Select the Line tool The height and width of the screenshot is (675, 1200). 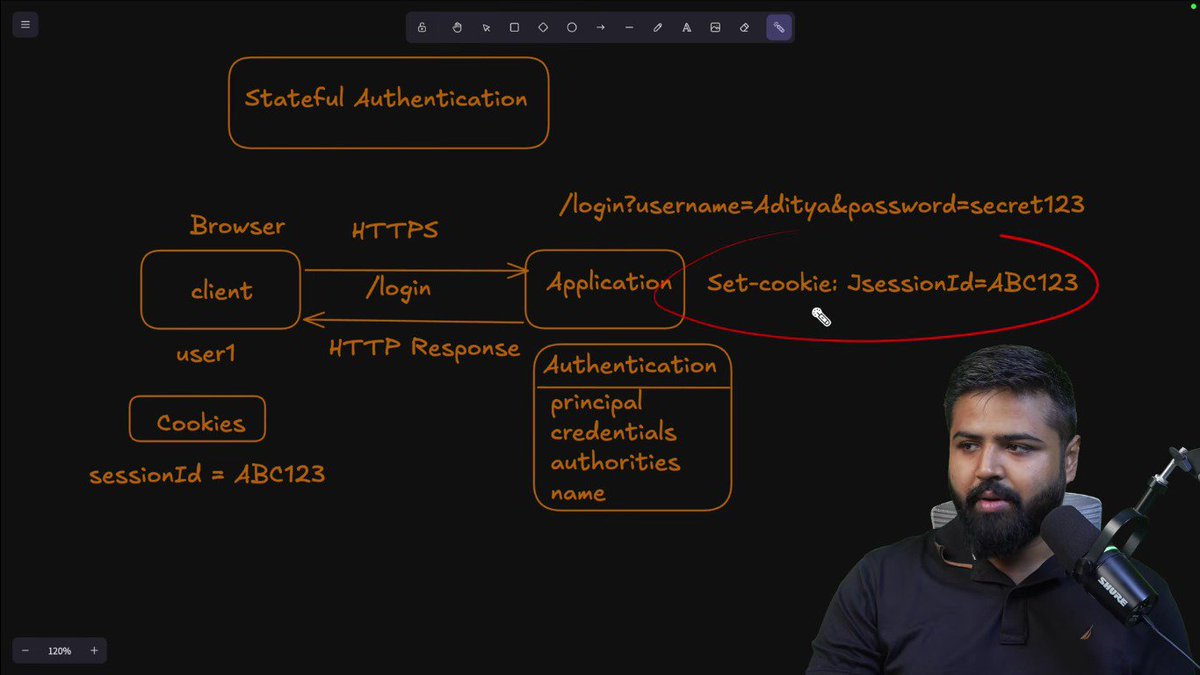click(629, 27)
